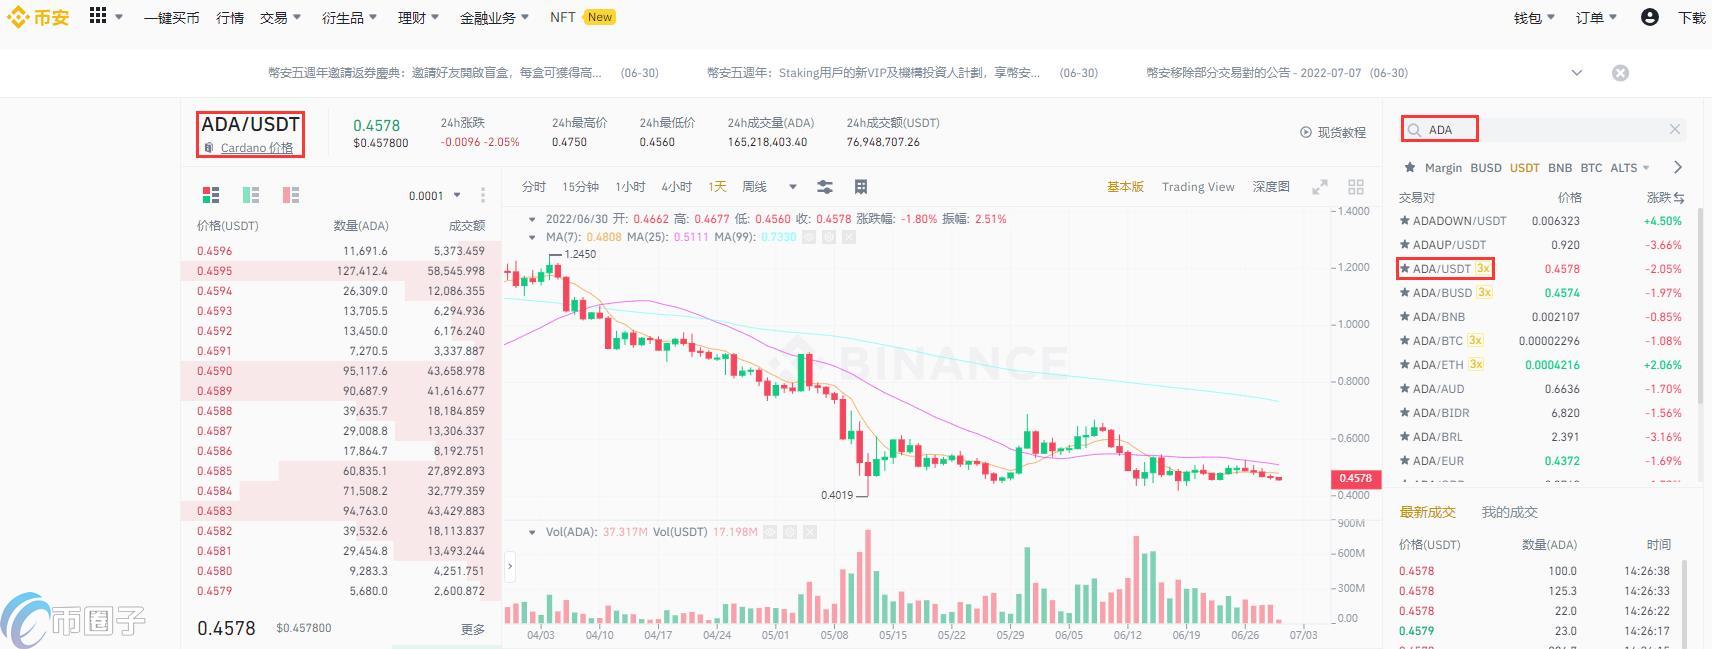This screenshot has height=649, width=1712.
Task: Click the market pair list scrollbar
Action: [x=1699, y=300]
